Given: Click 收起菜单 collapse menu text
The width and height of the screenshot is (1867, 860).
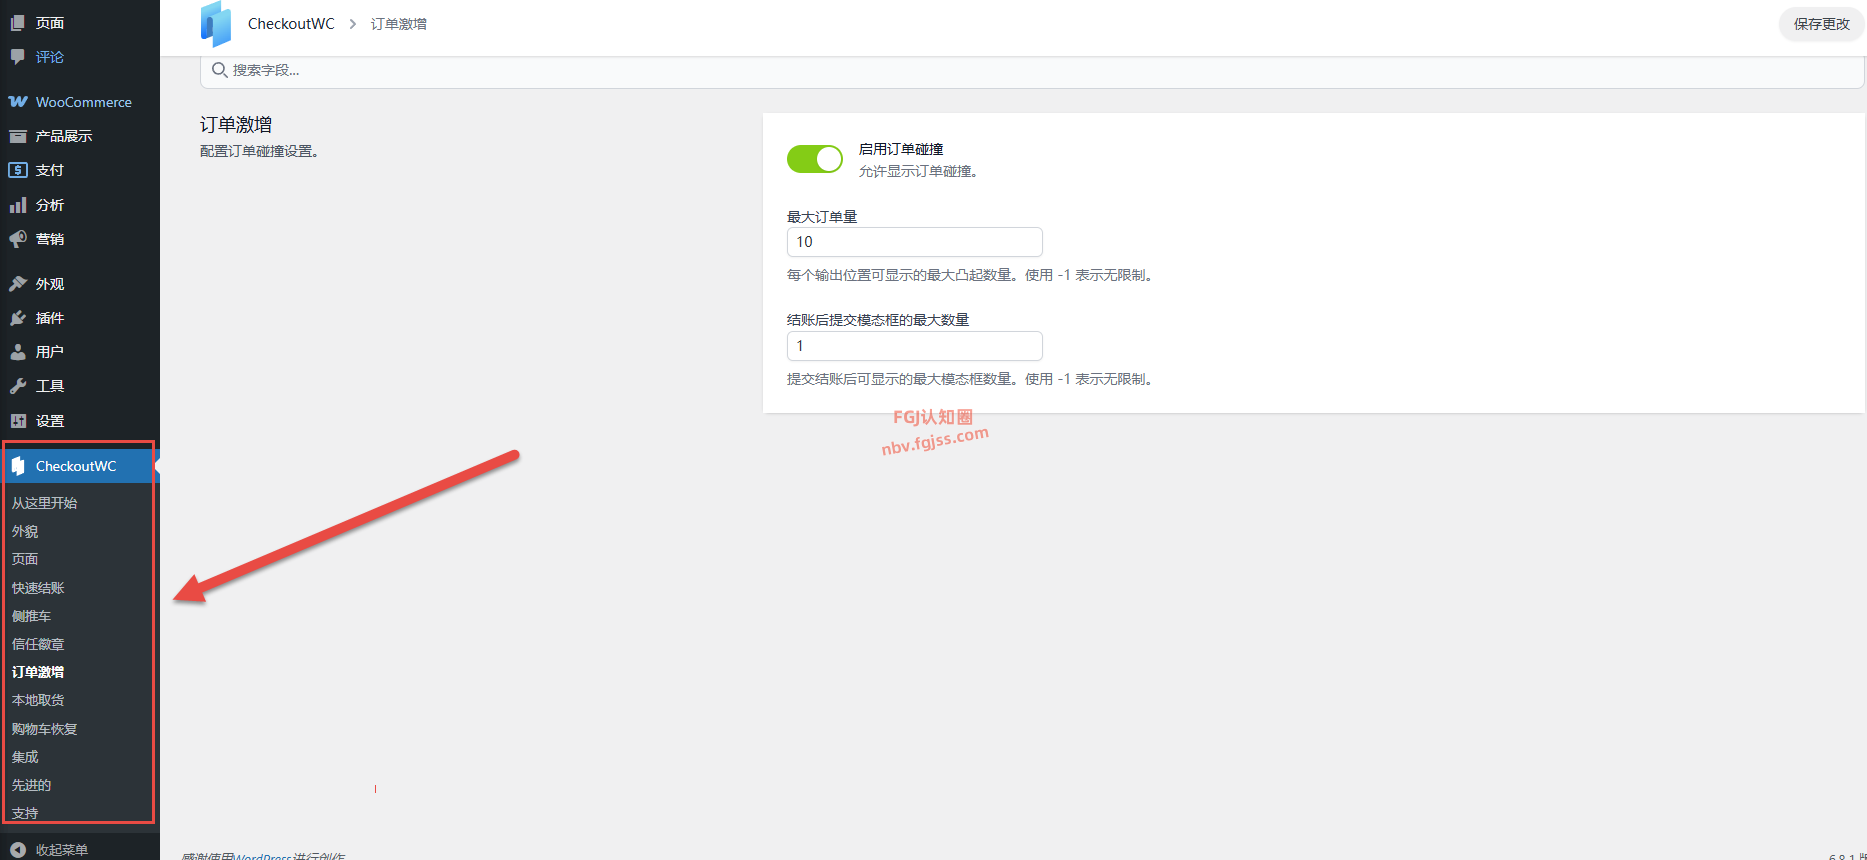Looking at the screenshot, I should click(62, 850).
